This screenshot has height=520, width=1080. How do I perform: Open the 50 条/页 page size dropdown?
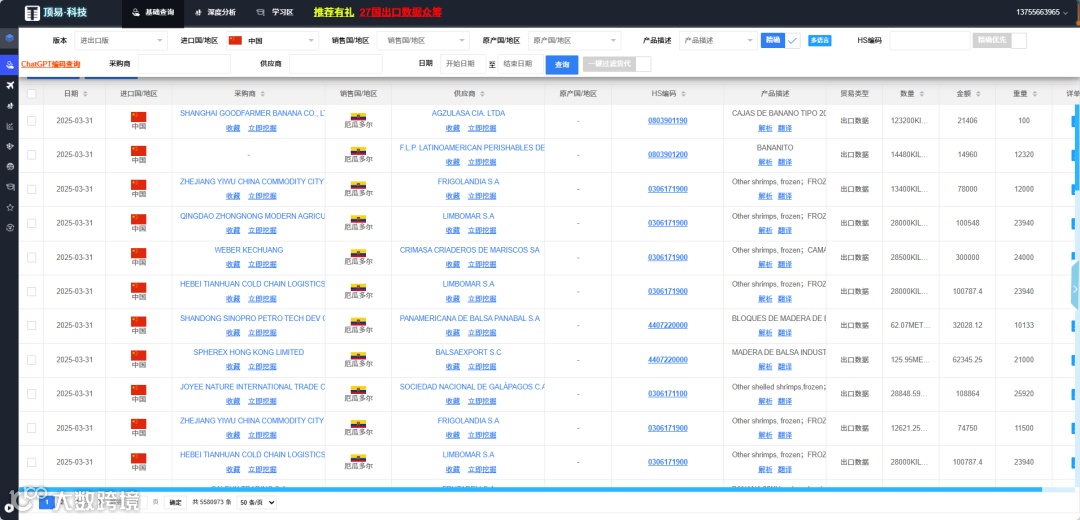click(x=256, y=503)
